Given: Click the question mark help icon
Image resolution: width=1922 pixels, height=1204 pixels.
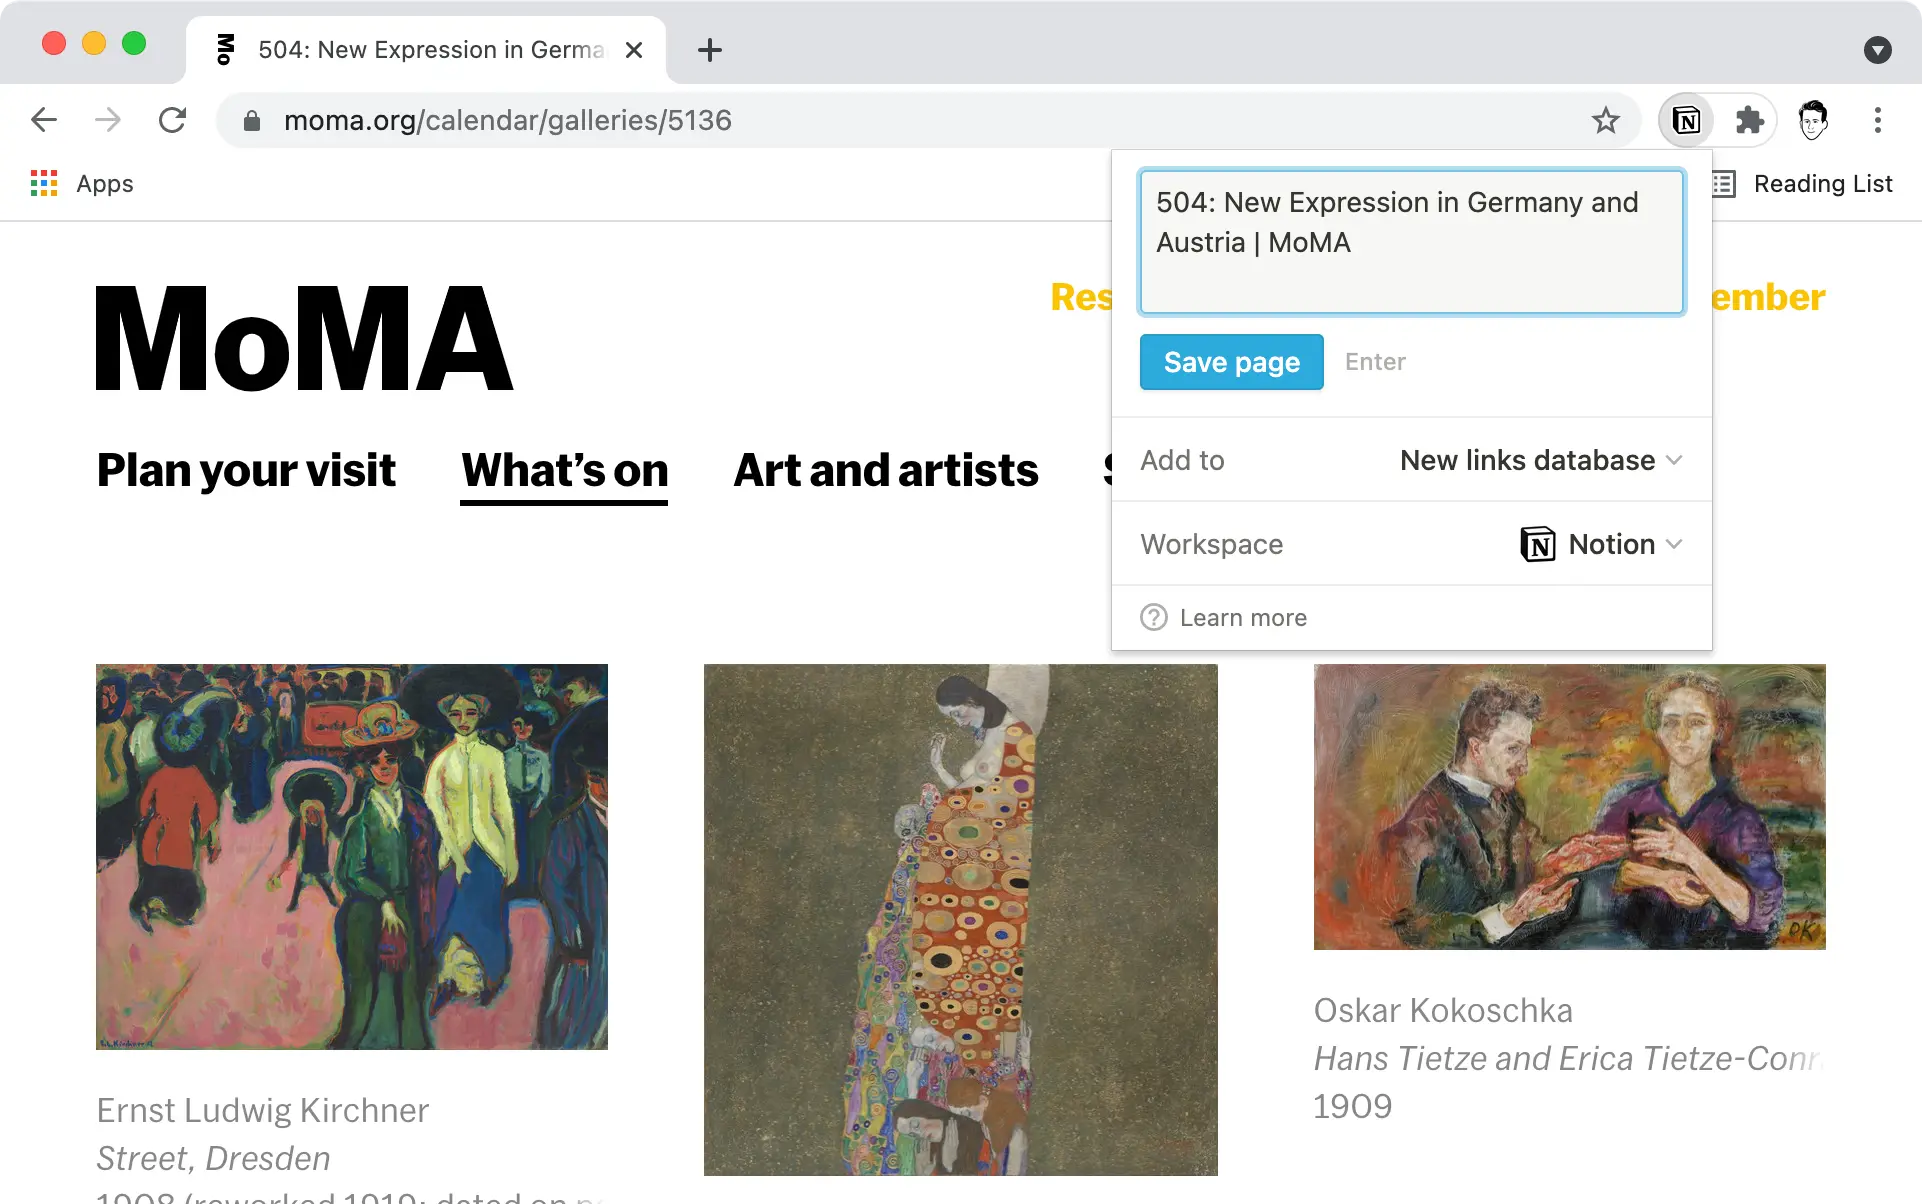Looking at the screenshot, I should (1153, 617).
